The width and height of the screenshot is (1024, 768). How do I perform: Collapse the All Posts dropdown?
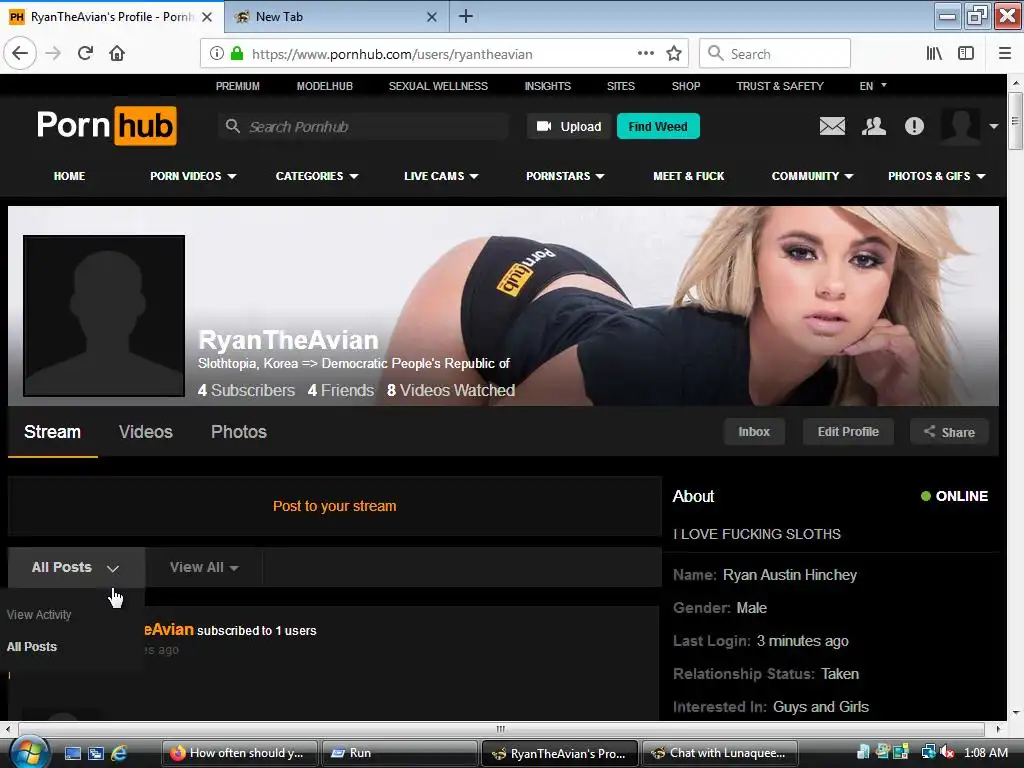point(76,567)
